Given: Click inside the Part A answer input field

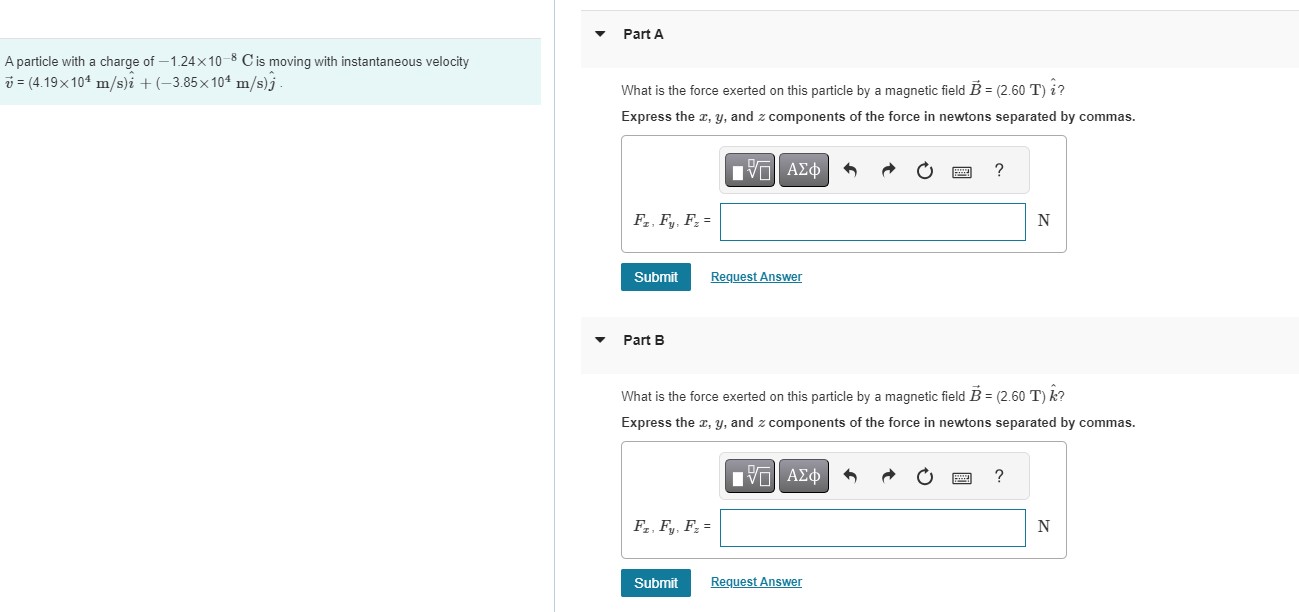Looking at the screenshot, I should (872, 221).
